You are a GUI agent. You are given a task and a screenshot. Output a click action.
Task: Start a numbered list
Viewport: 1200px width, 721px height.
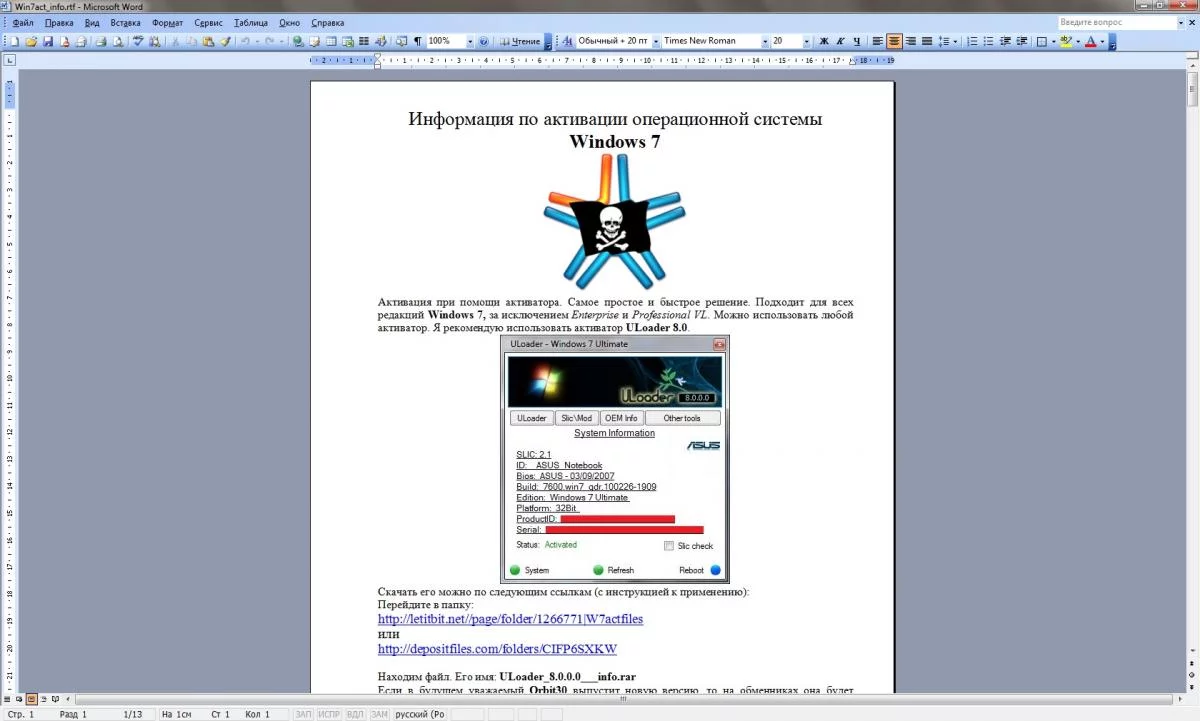972,41
